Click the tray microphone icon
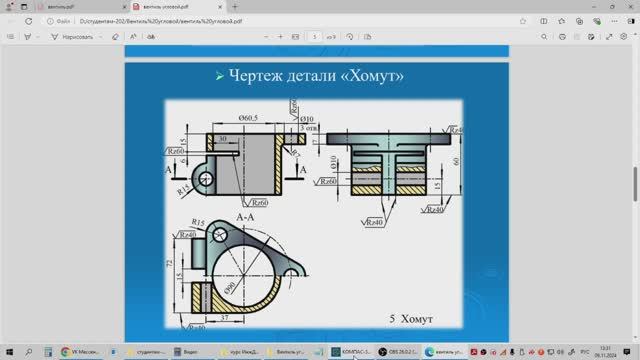 512,352
